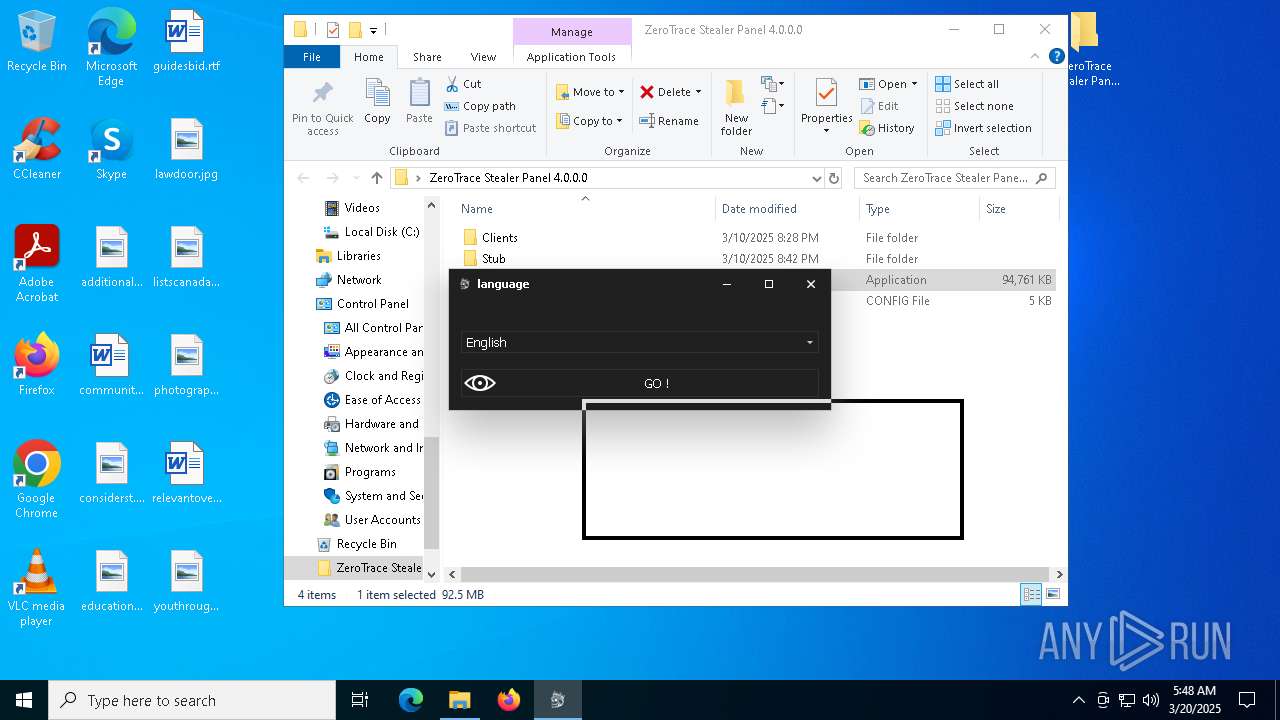Open the File tab
1280x720 pixels.
coord(312,57)
